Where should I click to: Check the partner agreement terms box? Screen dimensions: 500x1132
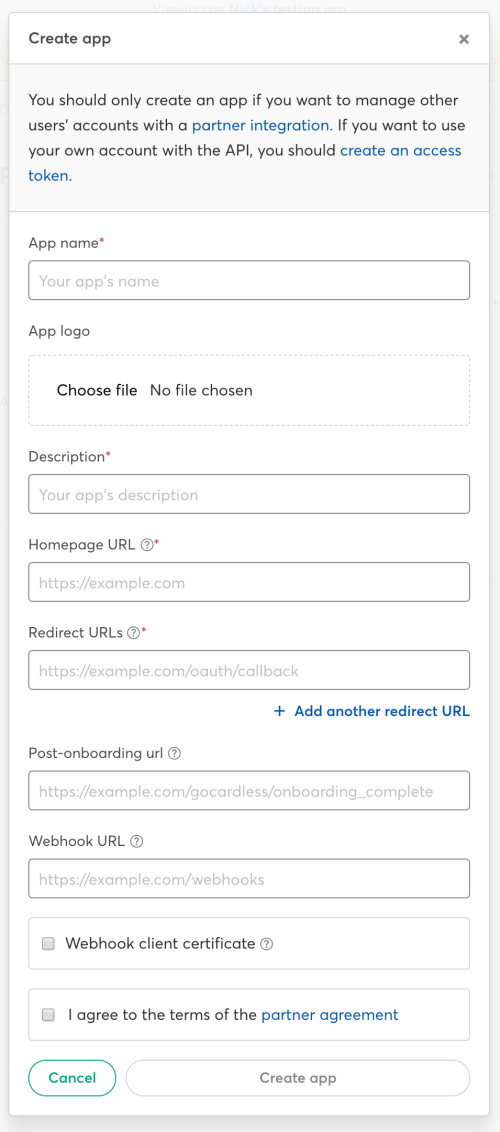pyautogui.click(x=48, y=1014)
